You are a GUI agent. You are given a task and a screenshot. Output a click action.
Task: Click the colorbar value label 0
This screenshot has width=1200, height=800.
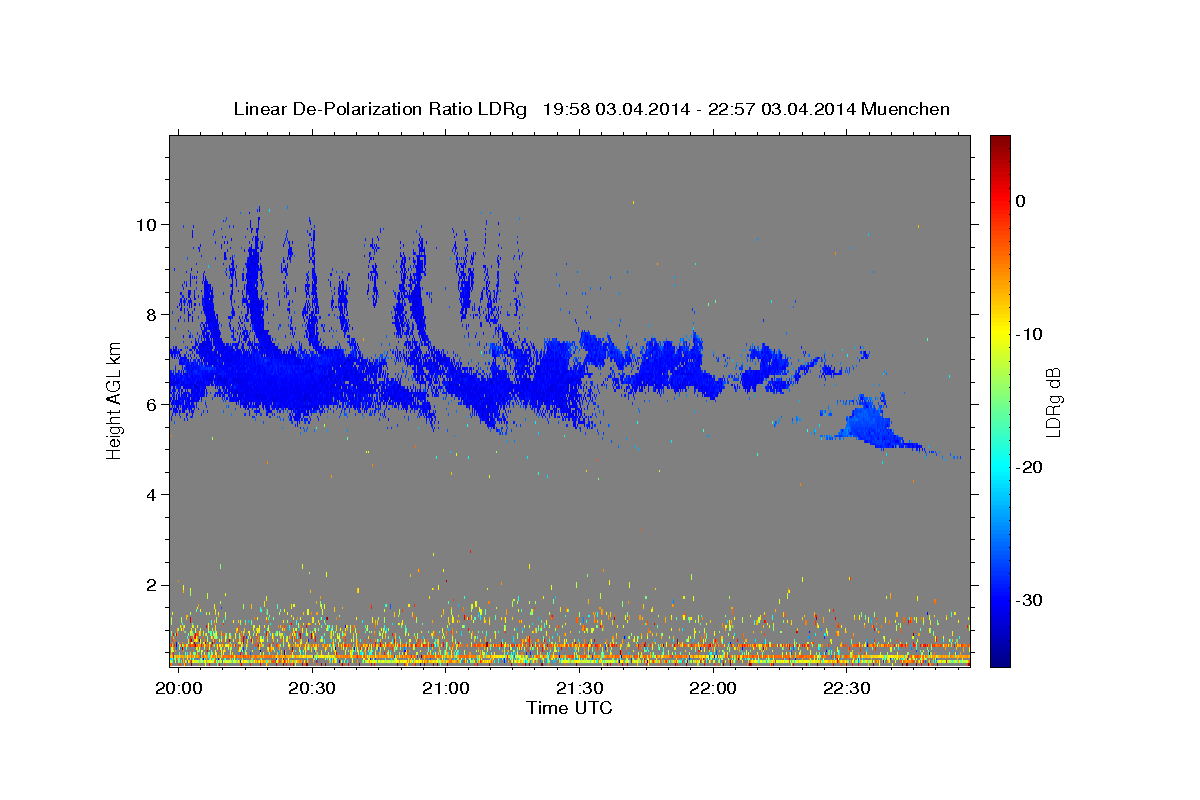click(1020, 201)
